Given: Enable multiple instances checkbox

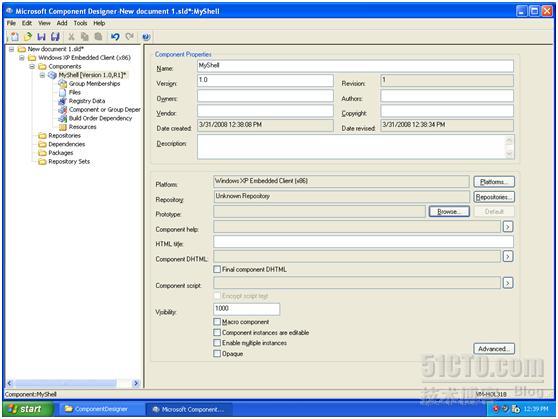Looking at the screenshot, I should [x=217, y=343].
